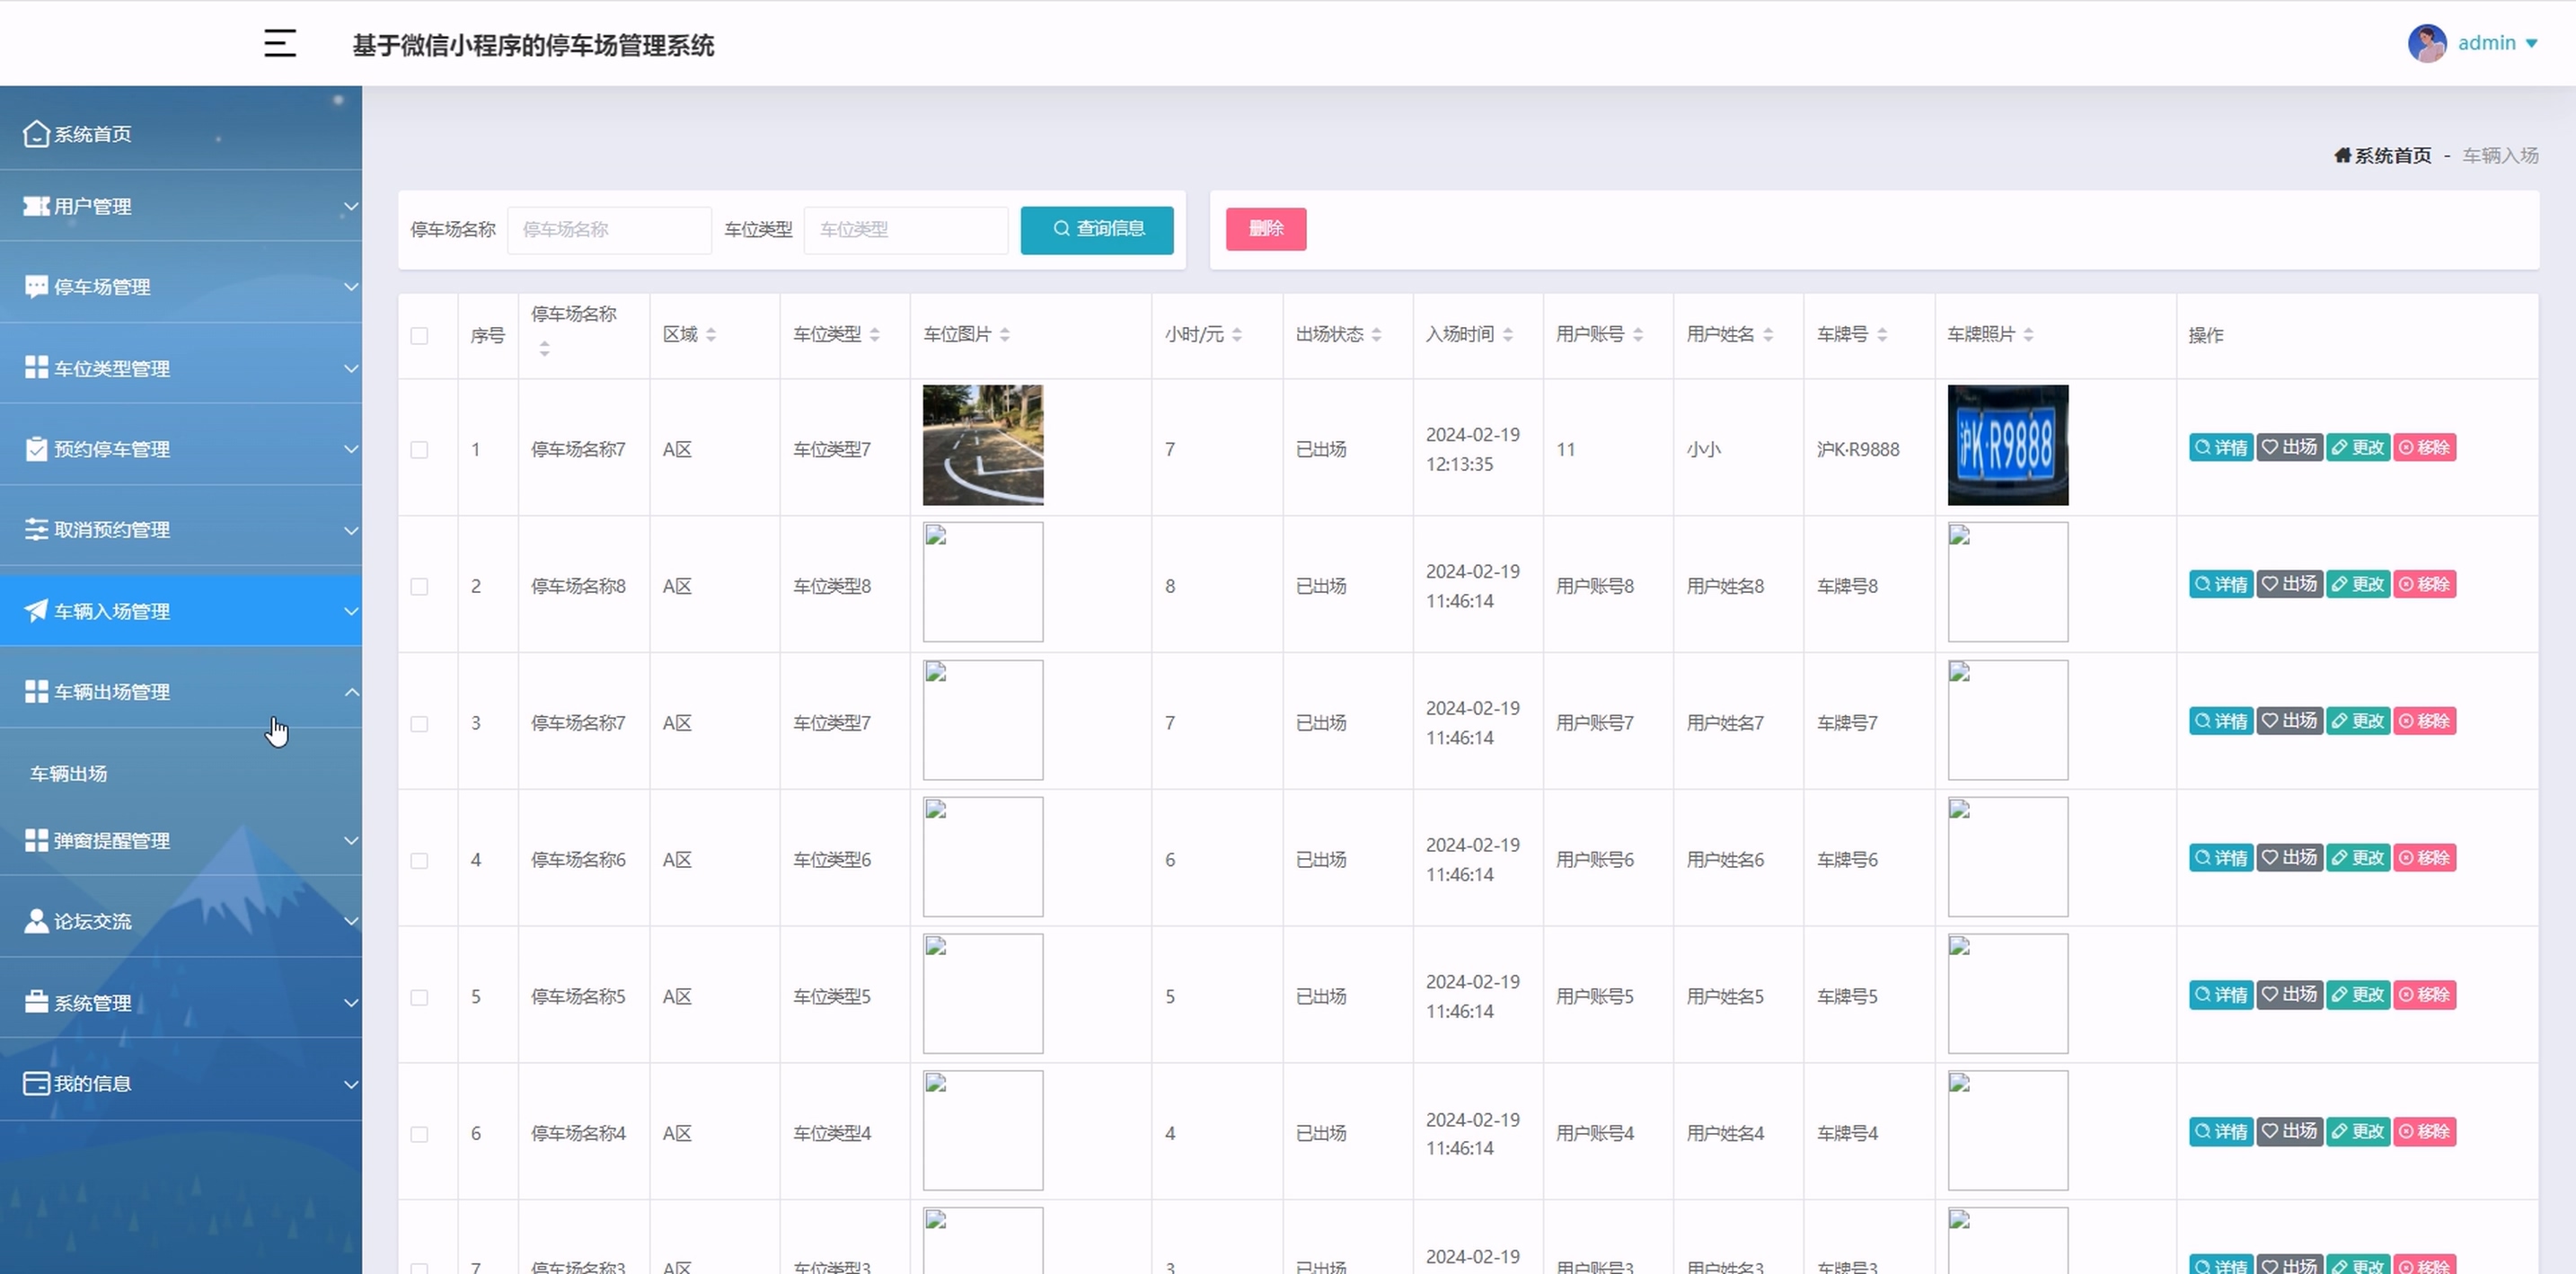Open the 论坛交流 menu entry
The height and width of the screenshot is (1274, 2576).
coord(181,921)
